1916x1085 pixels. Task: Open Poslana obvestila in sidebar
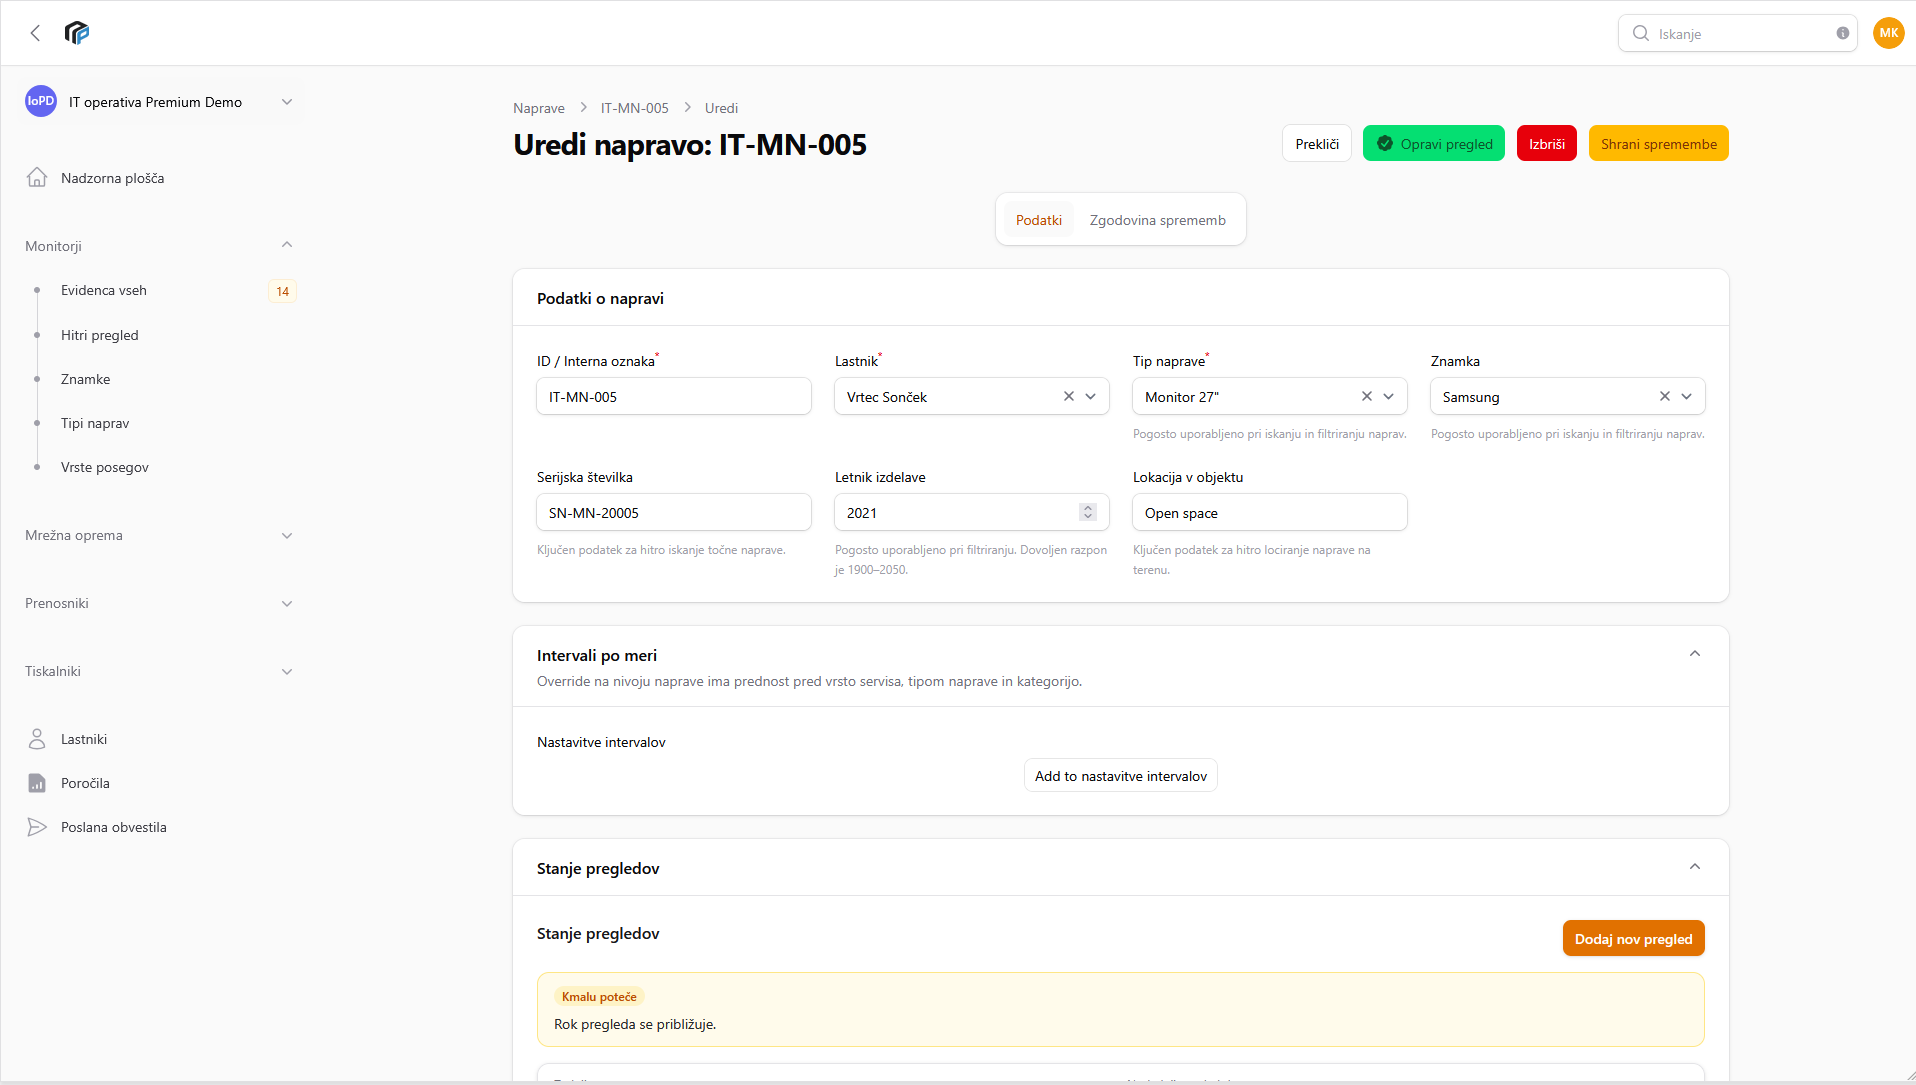[x=113, y=827]
